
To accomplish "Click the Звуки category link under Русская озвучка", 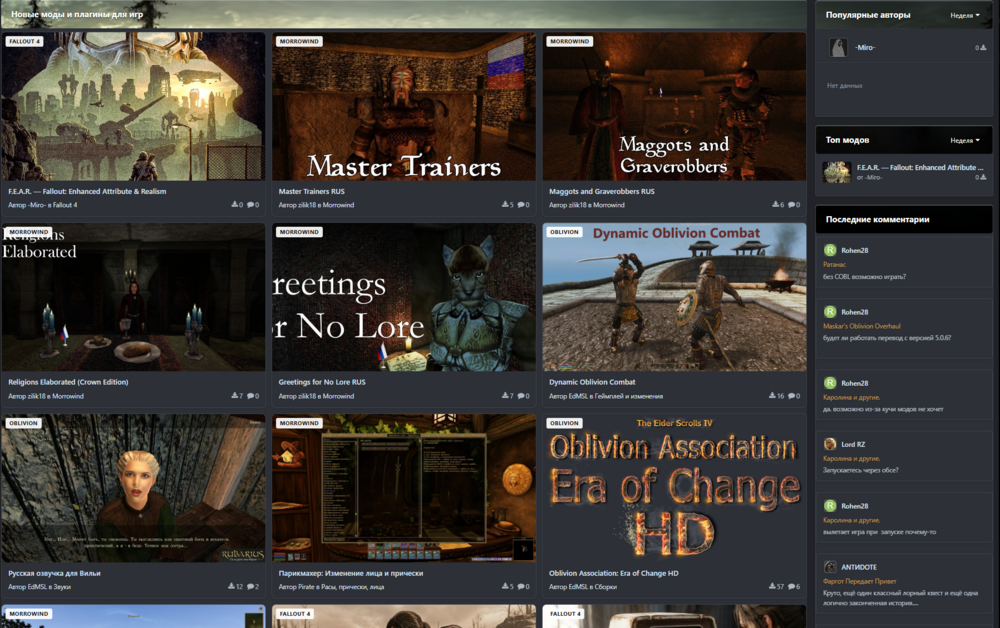I will [x=62, y=587].
